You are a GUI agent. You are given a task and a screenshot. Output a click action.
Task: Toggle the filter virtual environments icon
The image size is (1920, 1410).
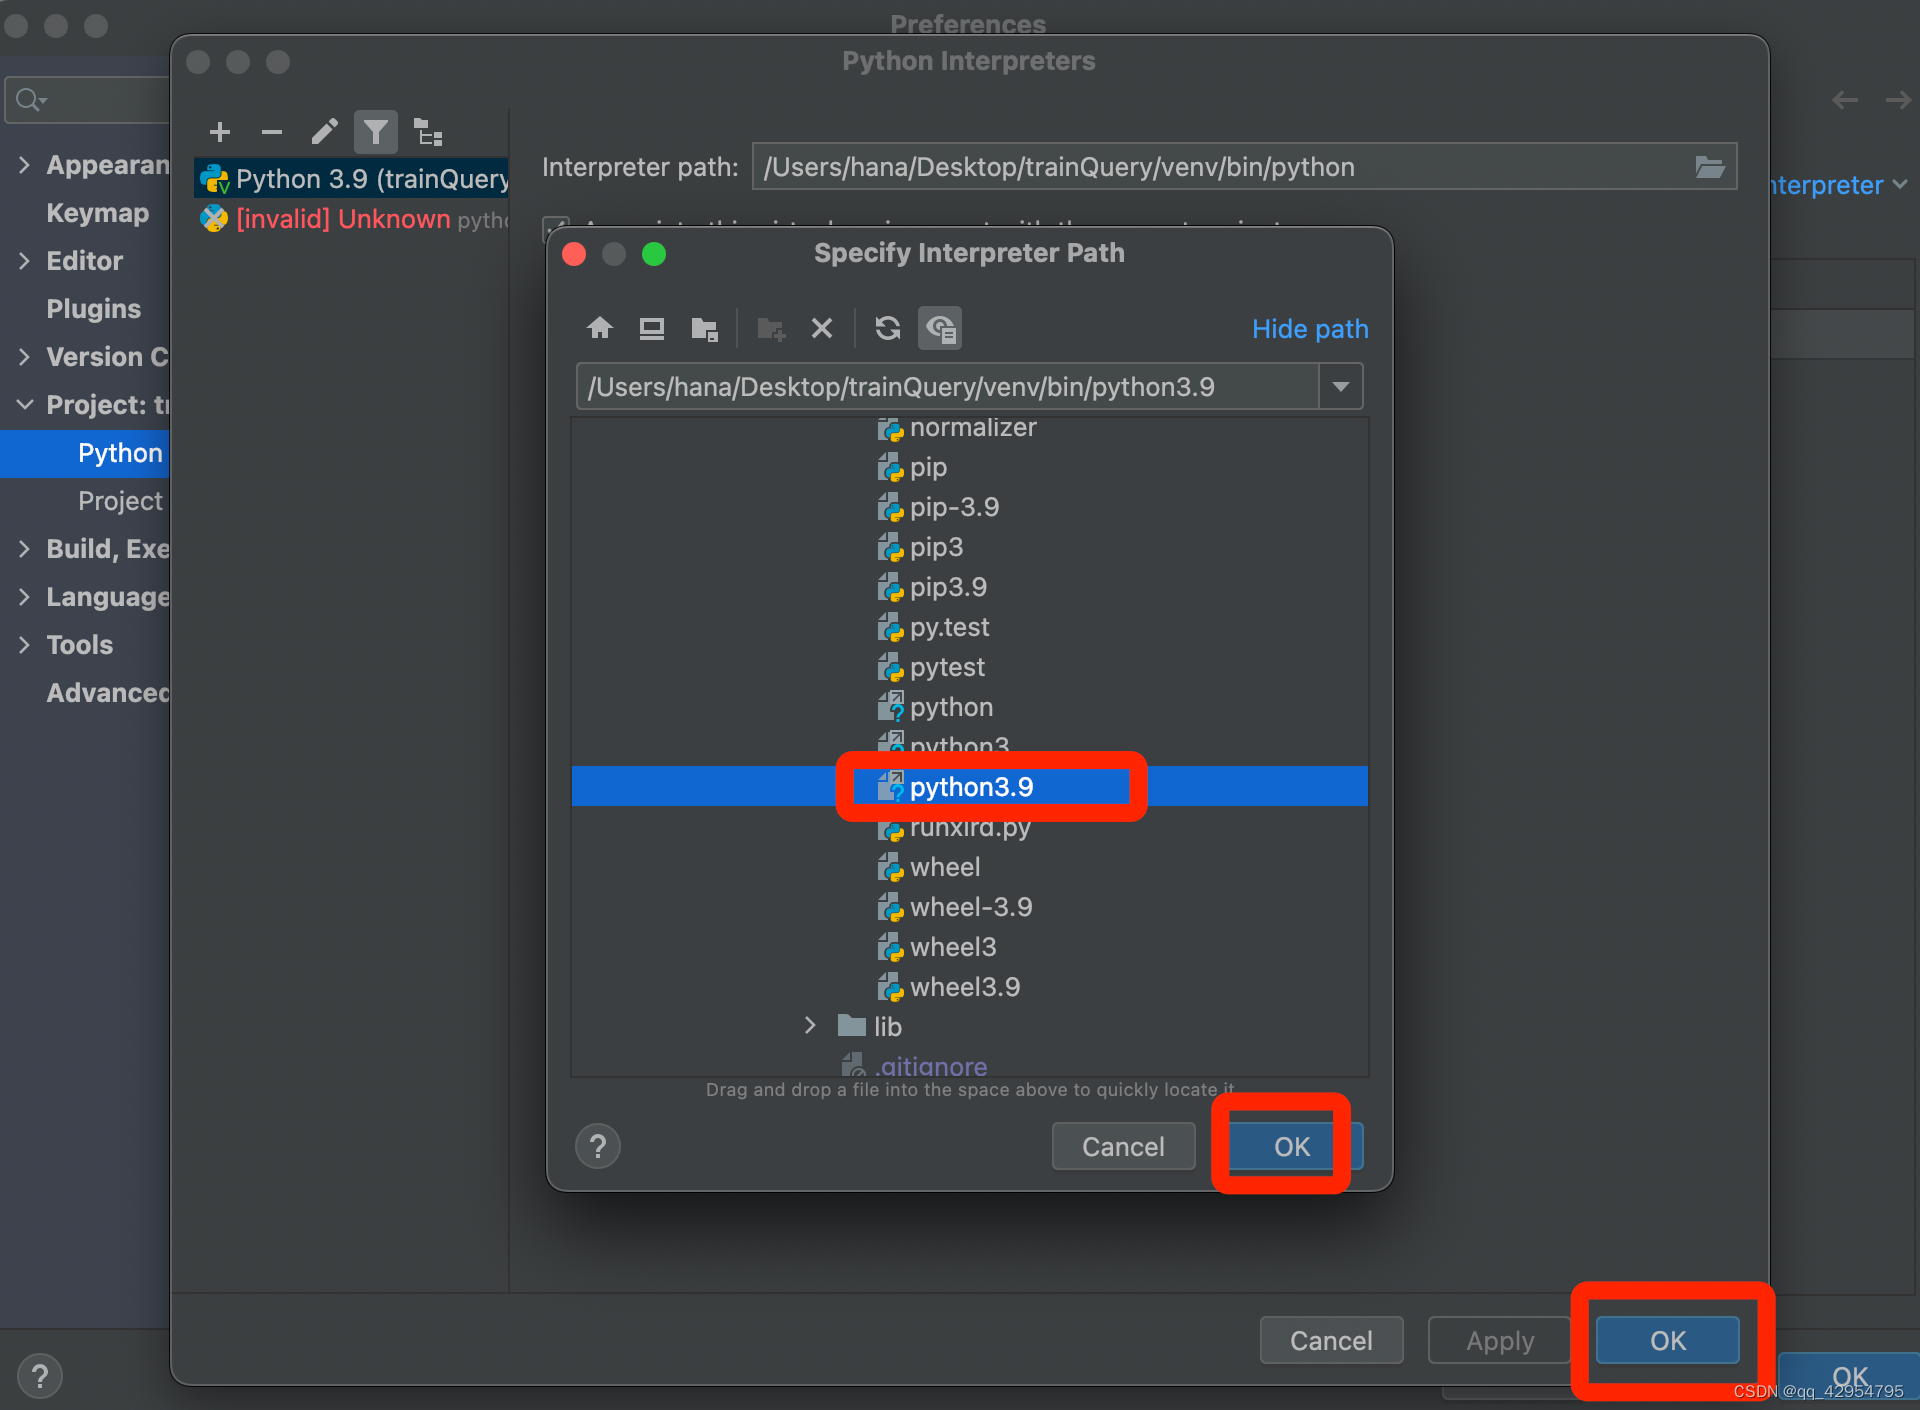pyautogui.click(x=376, y=132)
